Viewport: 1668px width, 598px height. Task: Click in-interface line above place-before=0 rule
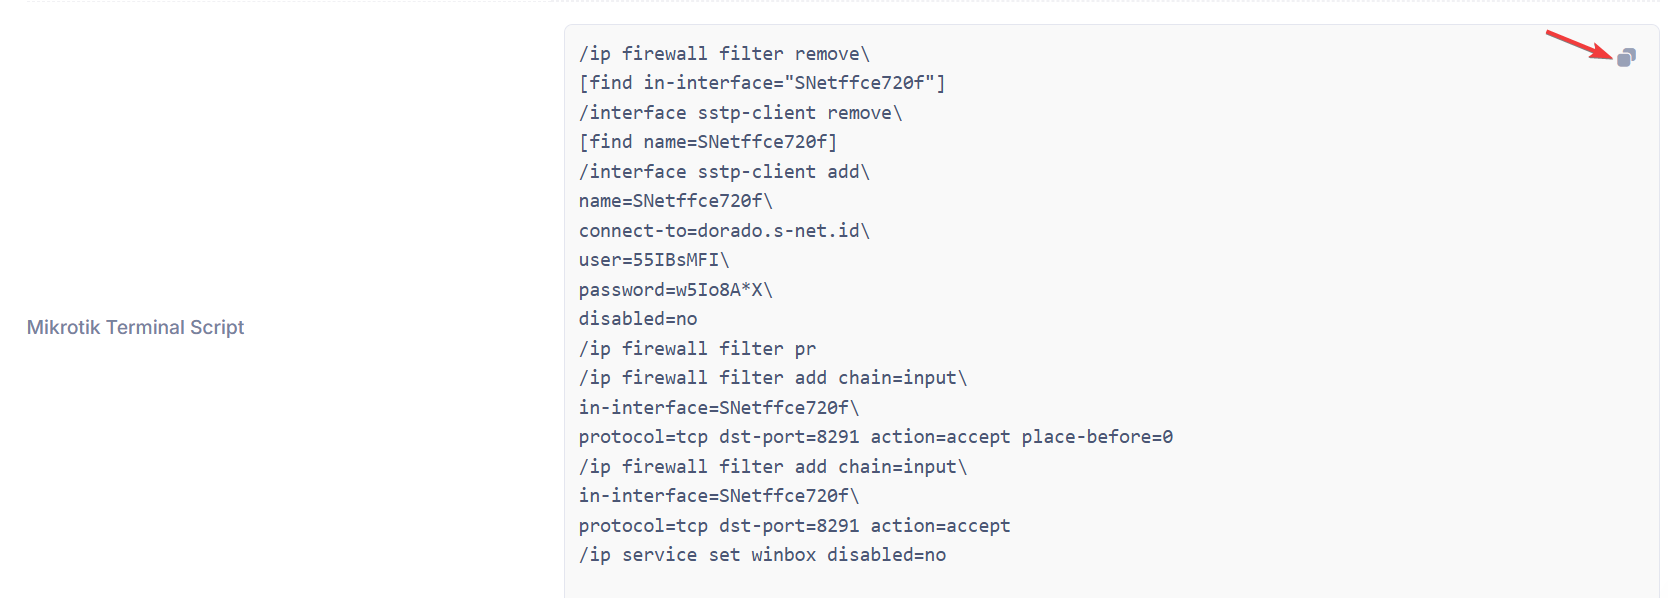(x=719, y=408)
